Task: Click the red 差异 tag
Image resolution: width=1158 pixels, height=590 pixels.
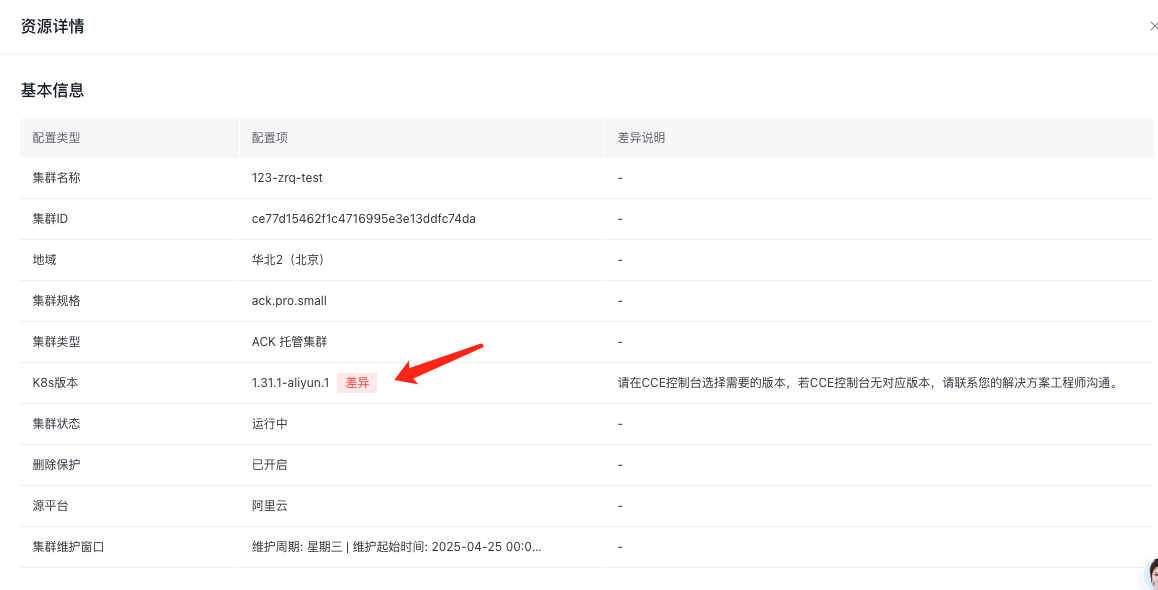Action: click(x=357, y=383)
